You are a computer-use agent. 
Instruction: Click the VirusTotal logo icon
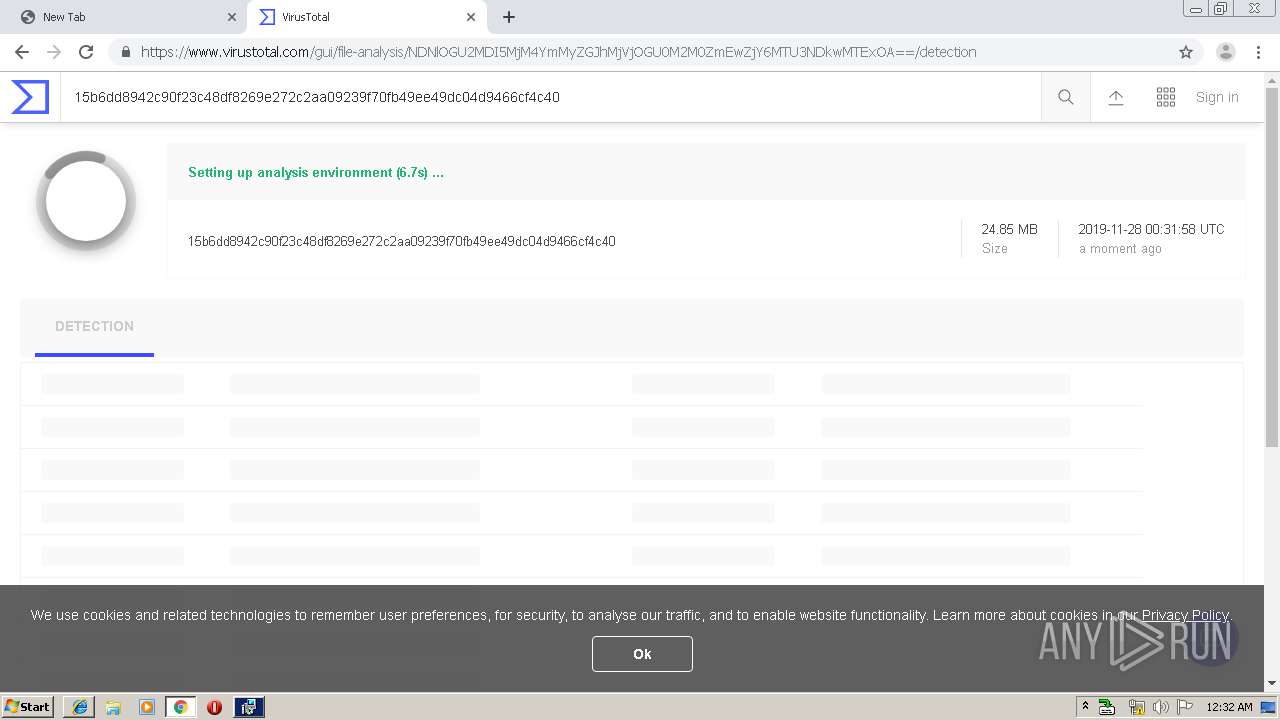(x=30, y=97)
